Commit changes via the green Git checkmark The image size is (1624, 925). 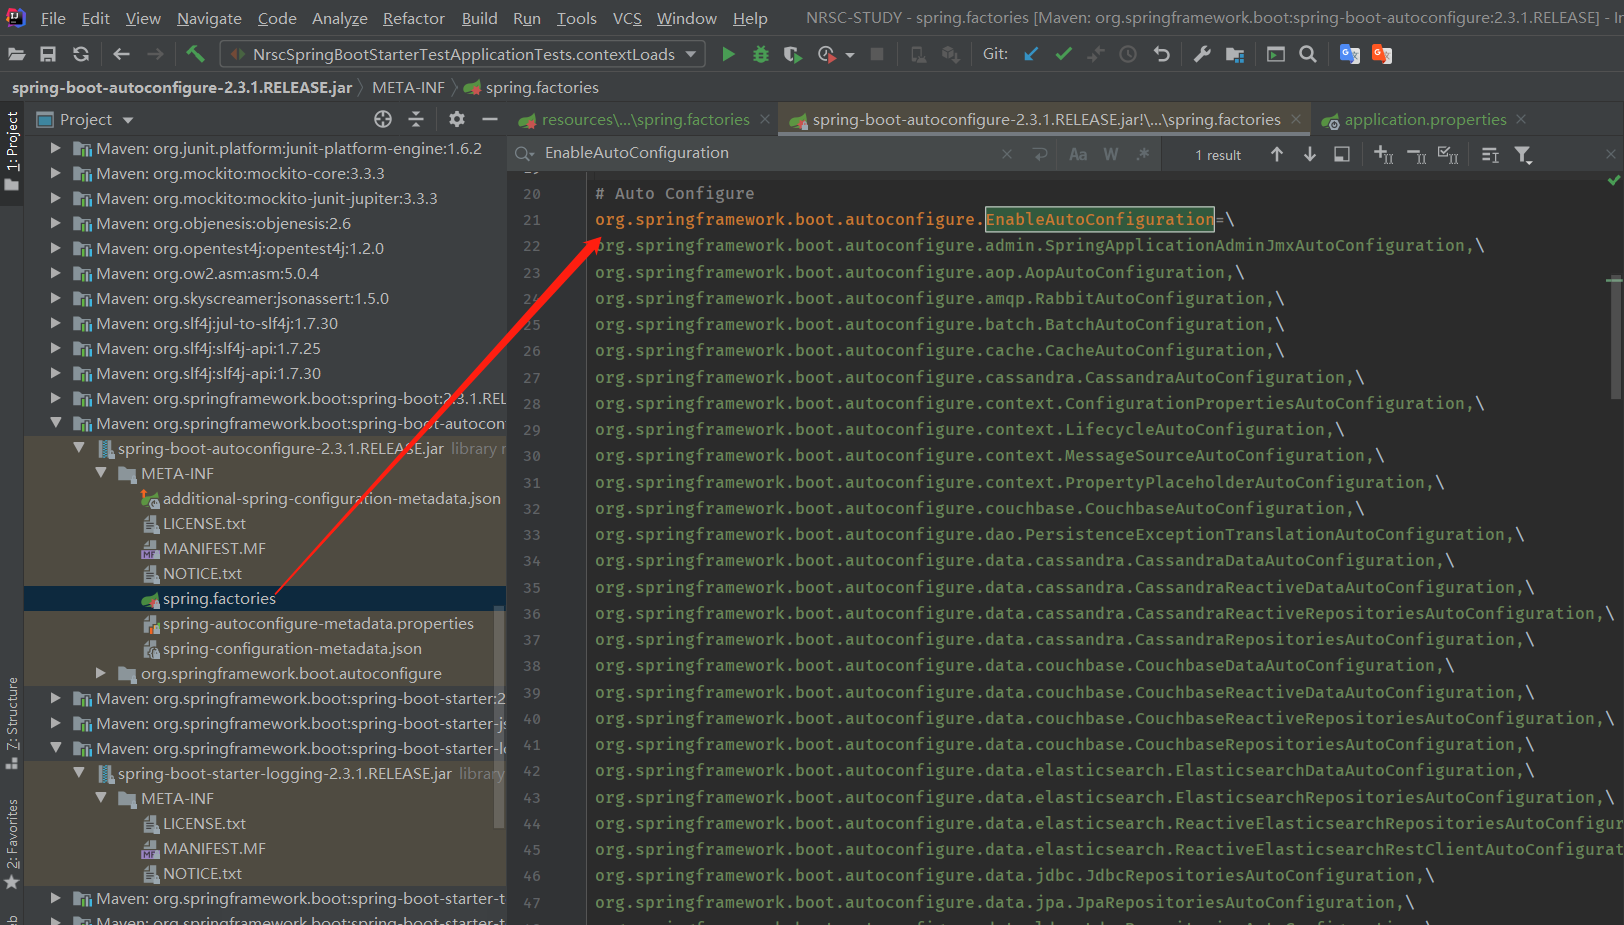1063,54
